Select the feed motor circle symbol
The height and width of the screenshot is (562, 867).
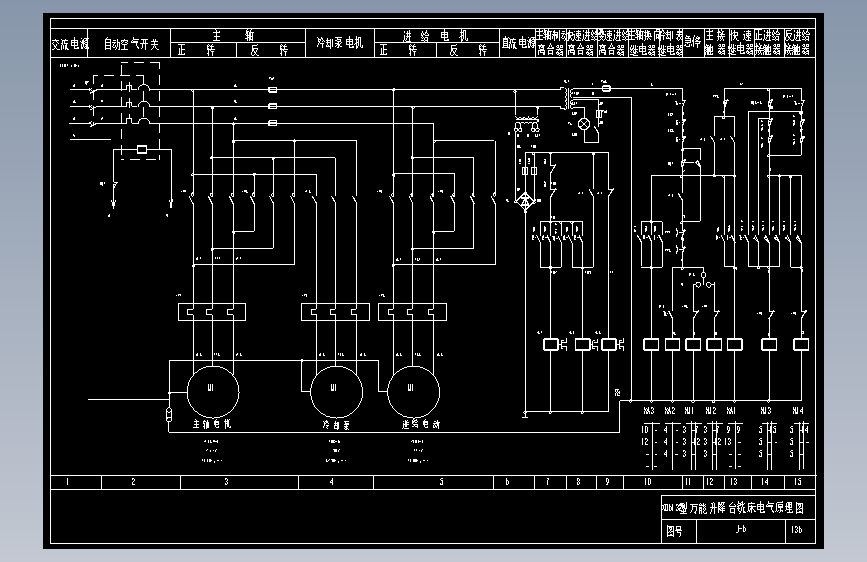click(414, 392)
